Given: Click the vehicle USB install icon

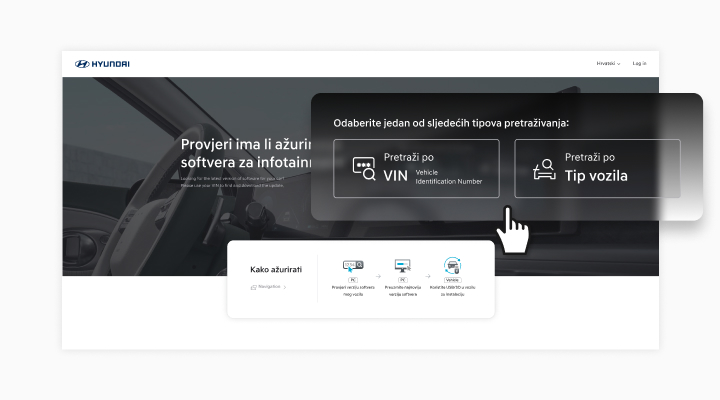Looking at the screenshot, I should [x=452, y=266].
